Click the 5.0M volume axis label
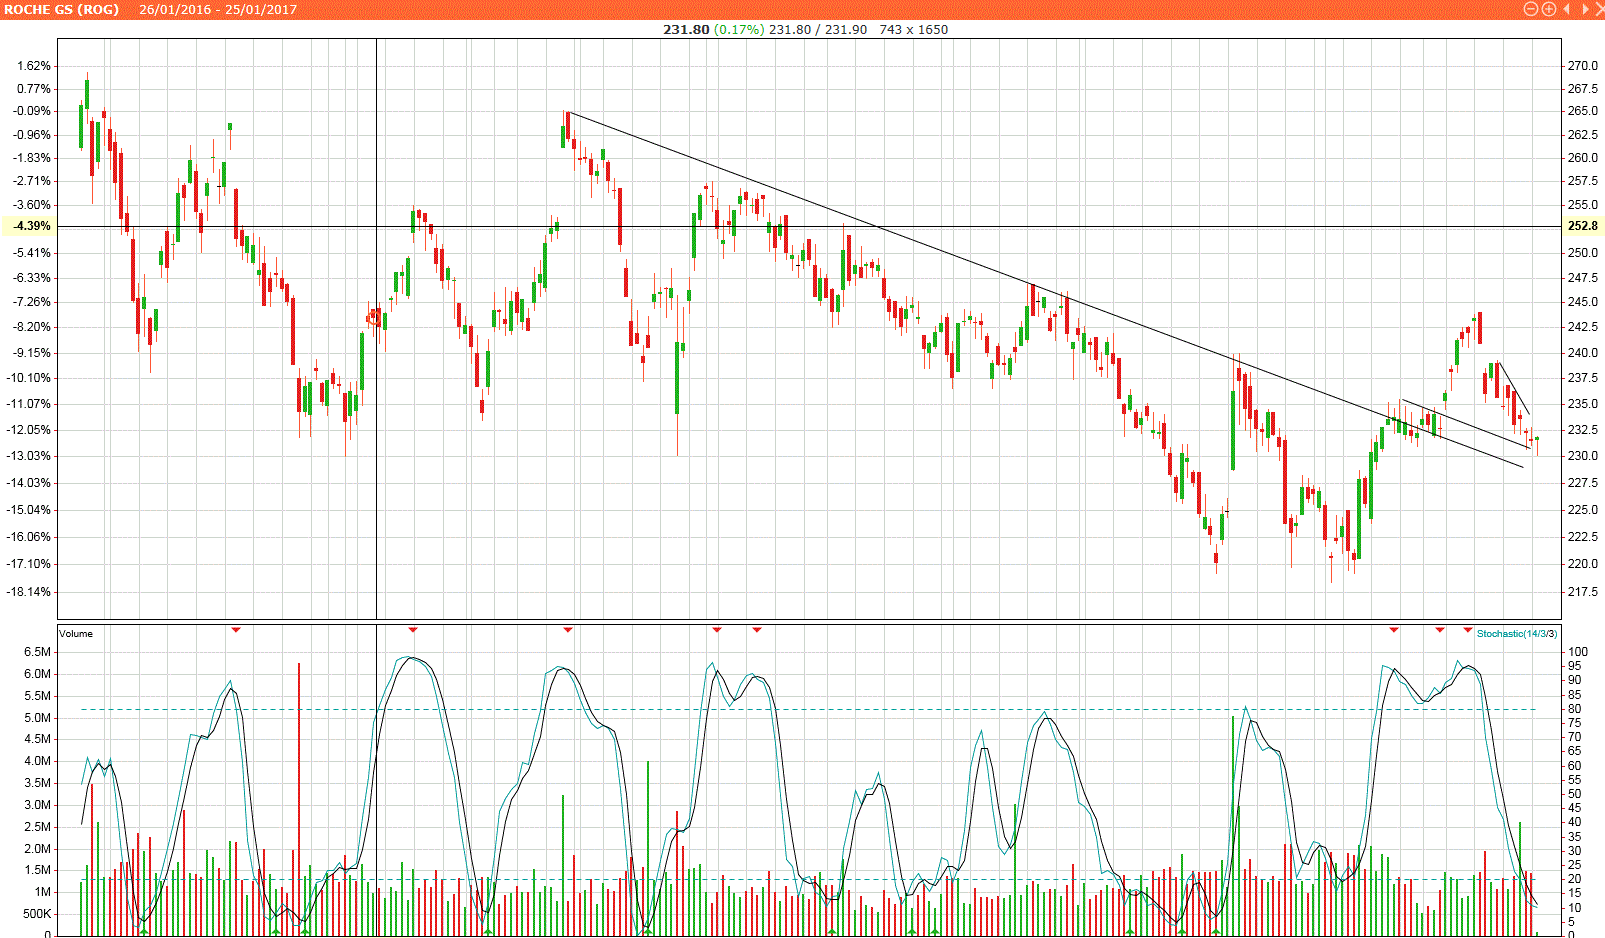 (38, 718)
